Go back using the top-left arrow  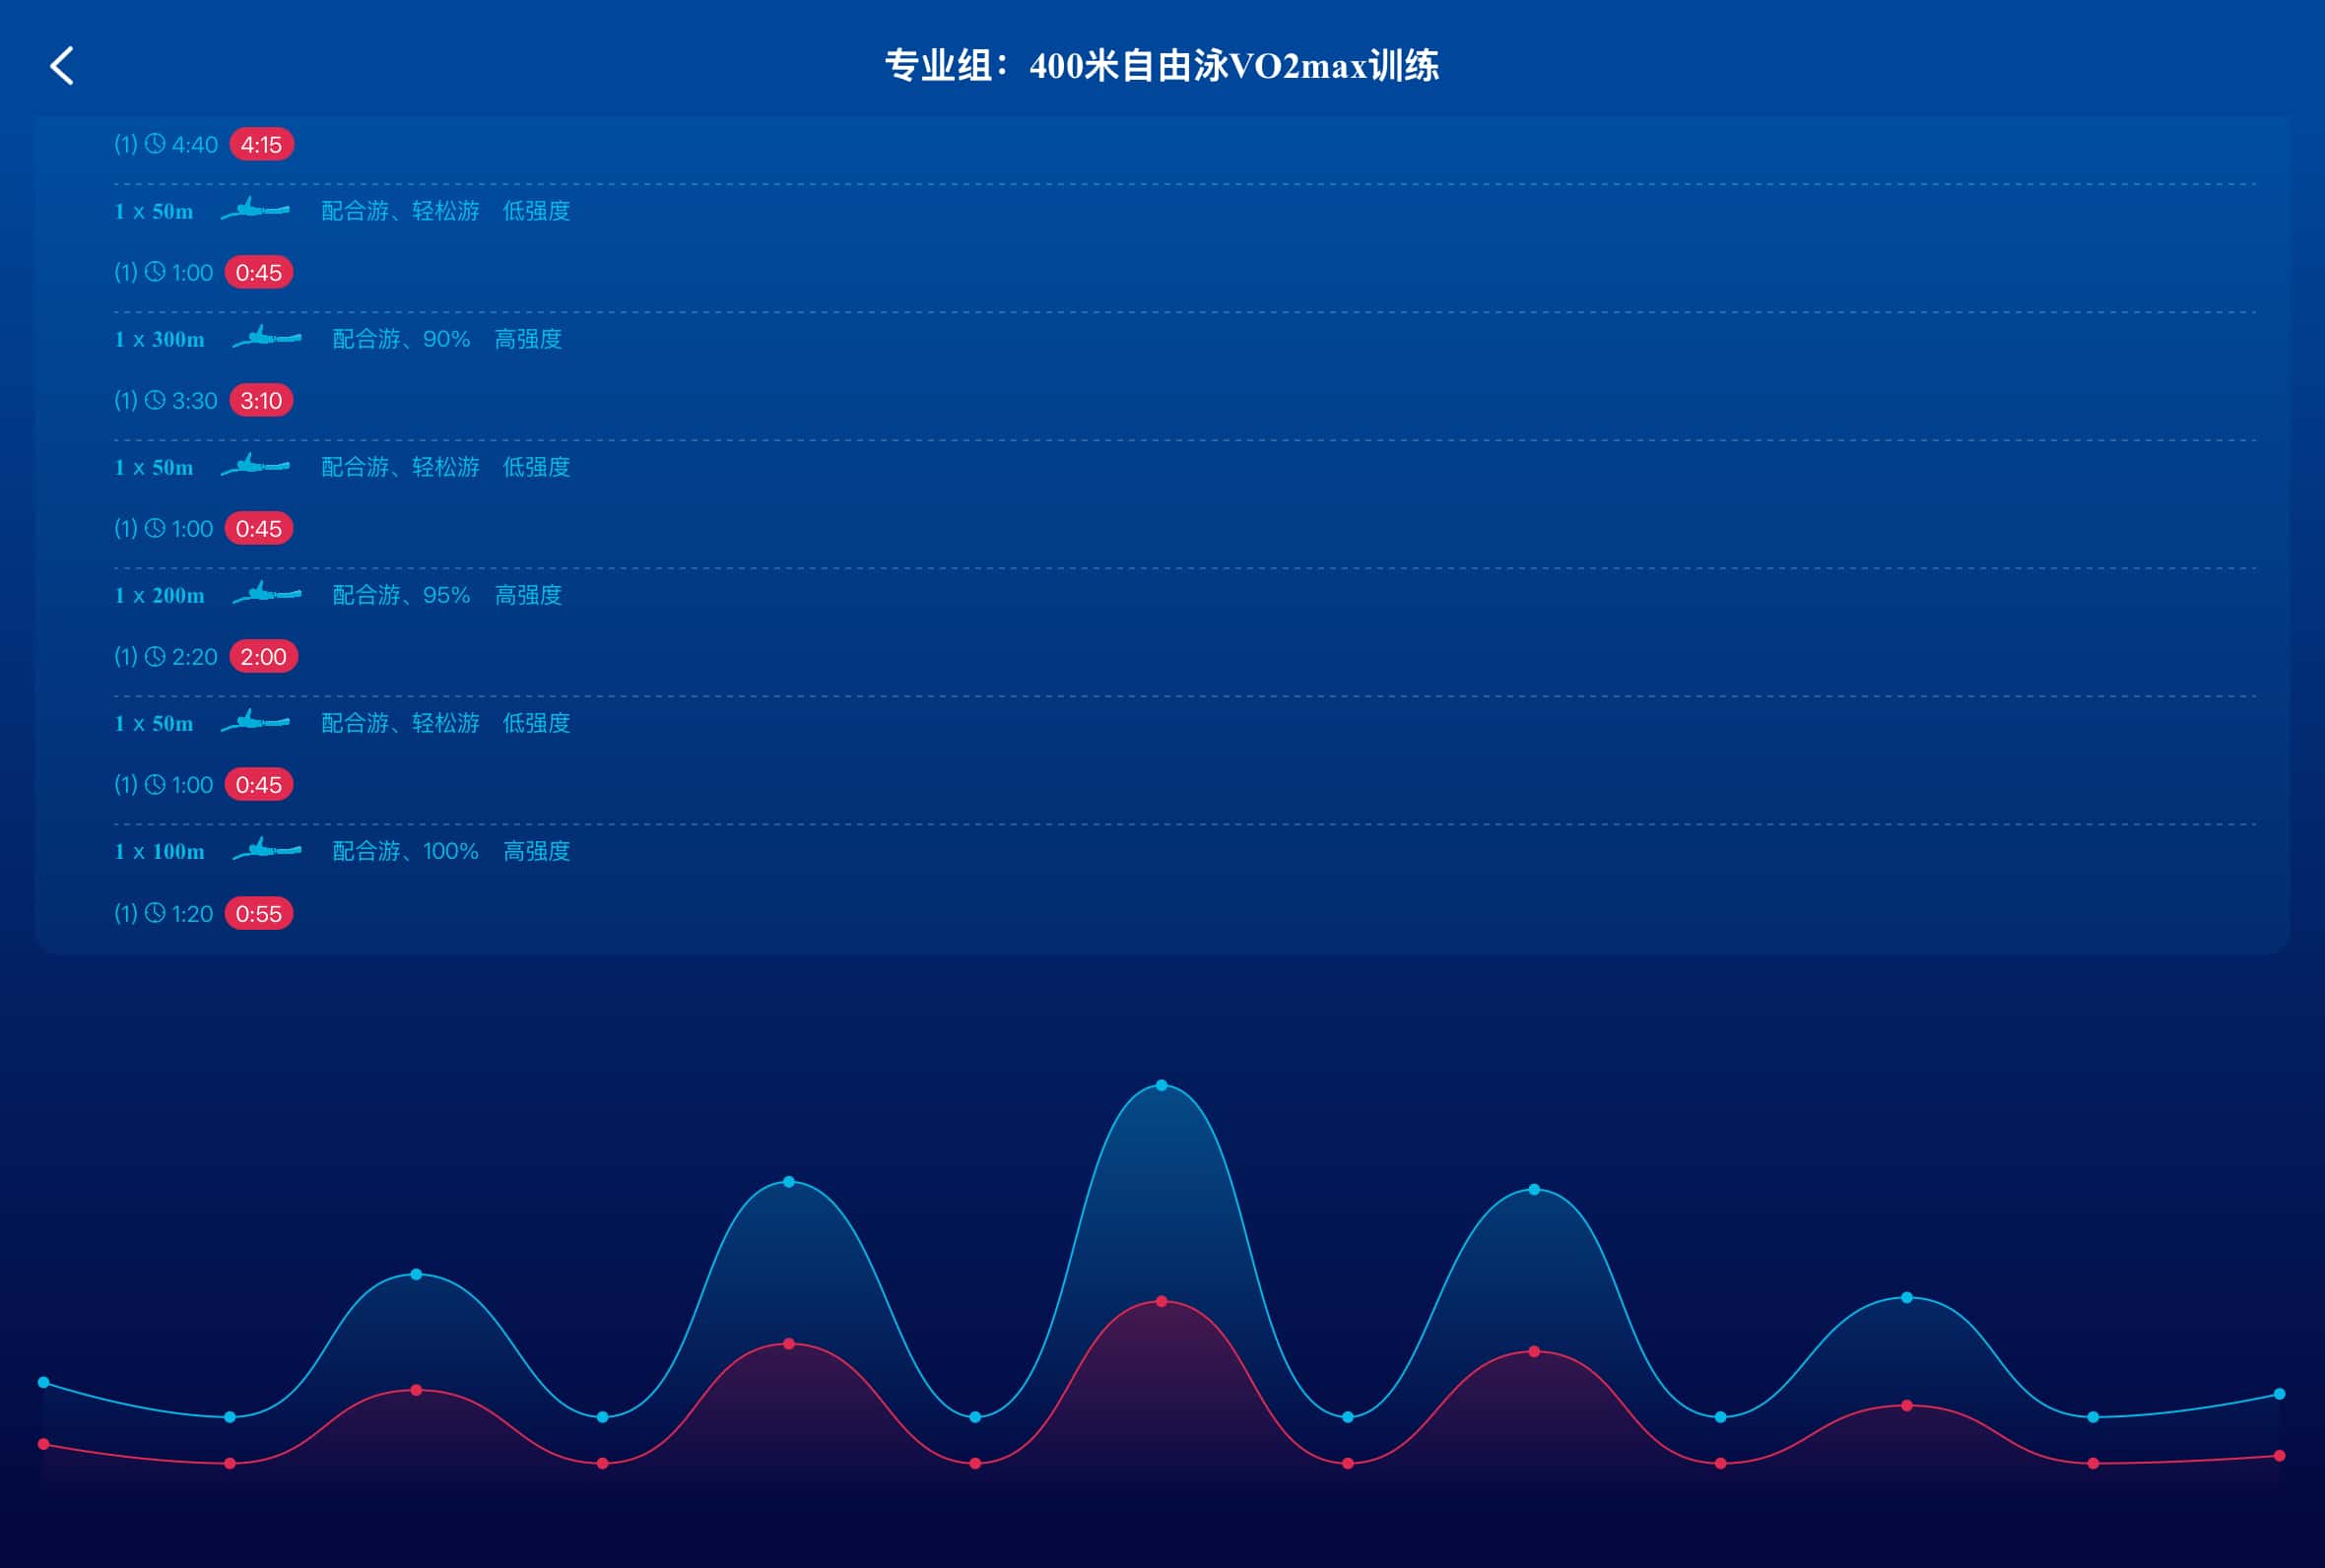62,66
